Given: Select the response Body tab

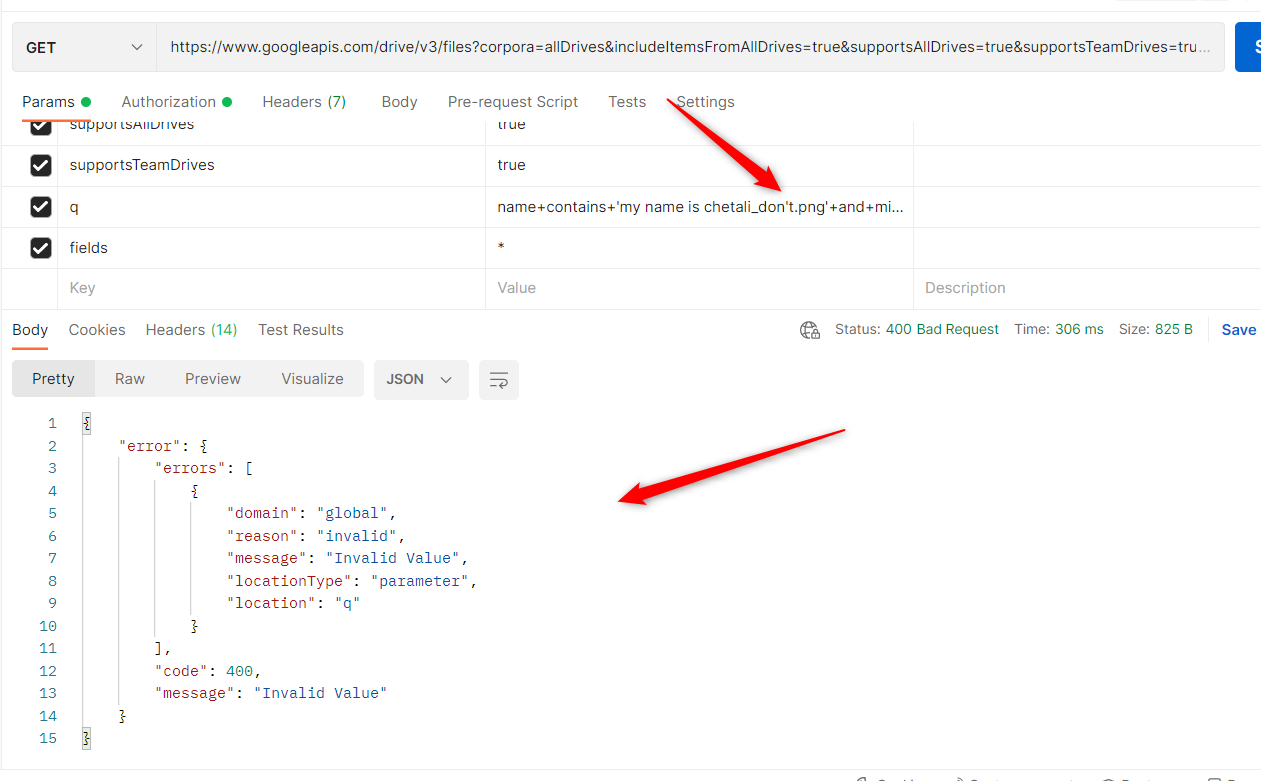Looking at the screenshot, I should coord(30,330).
